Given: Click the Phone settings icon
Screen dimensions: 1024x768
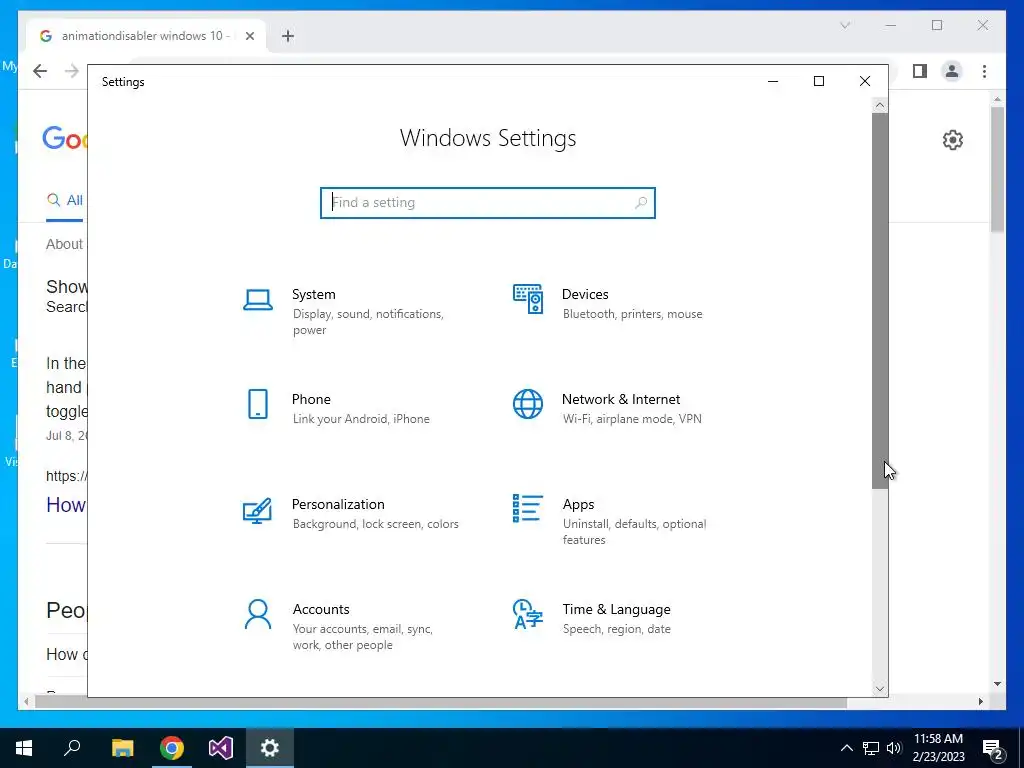Looking at the screenshot, I should tap(258, 404).
